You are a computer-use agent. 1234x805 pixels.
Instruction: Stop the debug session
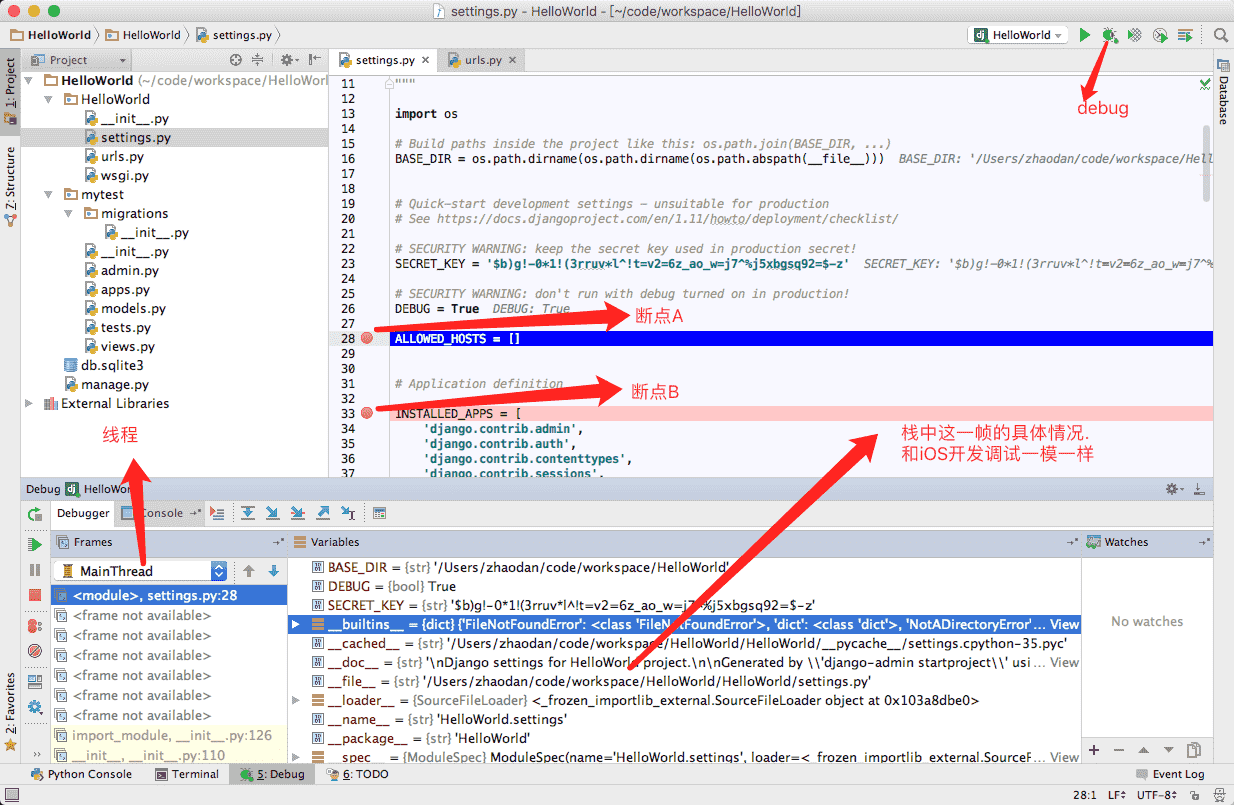pyautogui.click(x=35, y=595)
